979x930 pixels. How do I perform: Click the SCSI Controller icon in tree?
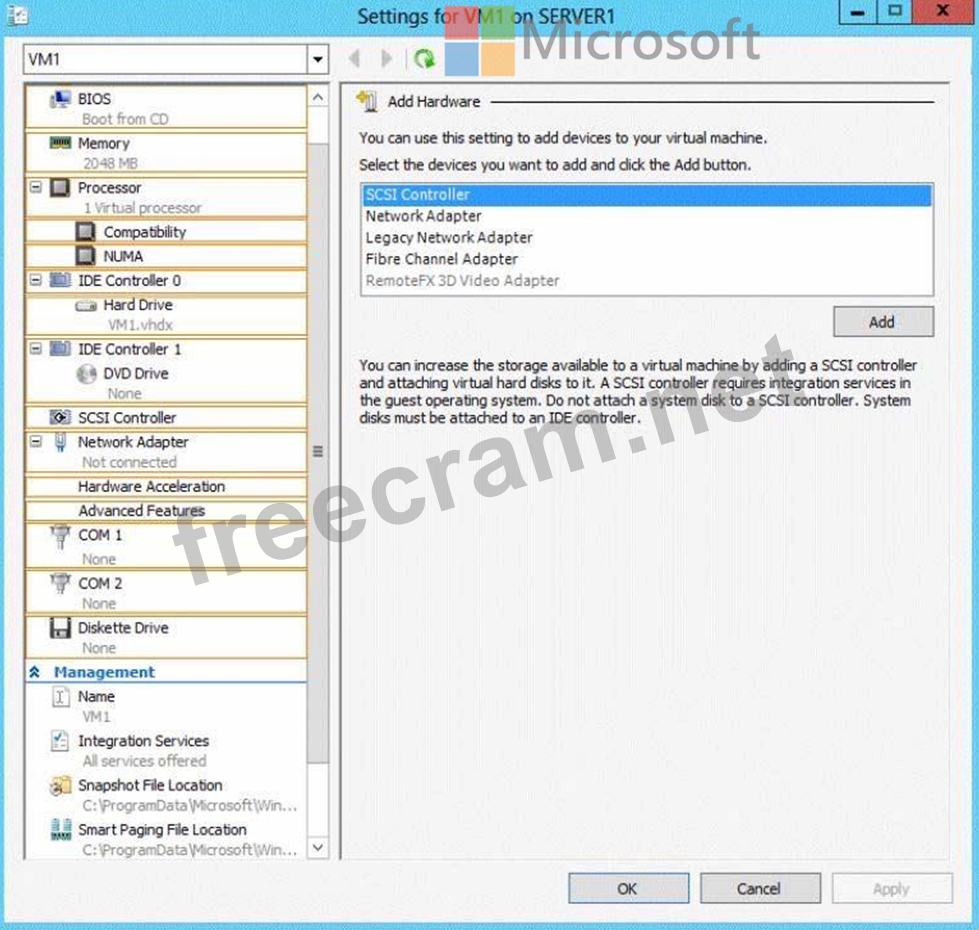click(x=60, y=417)
